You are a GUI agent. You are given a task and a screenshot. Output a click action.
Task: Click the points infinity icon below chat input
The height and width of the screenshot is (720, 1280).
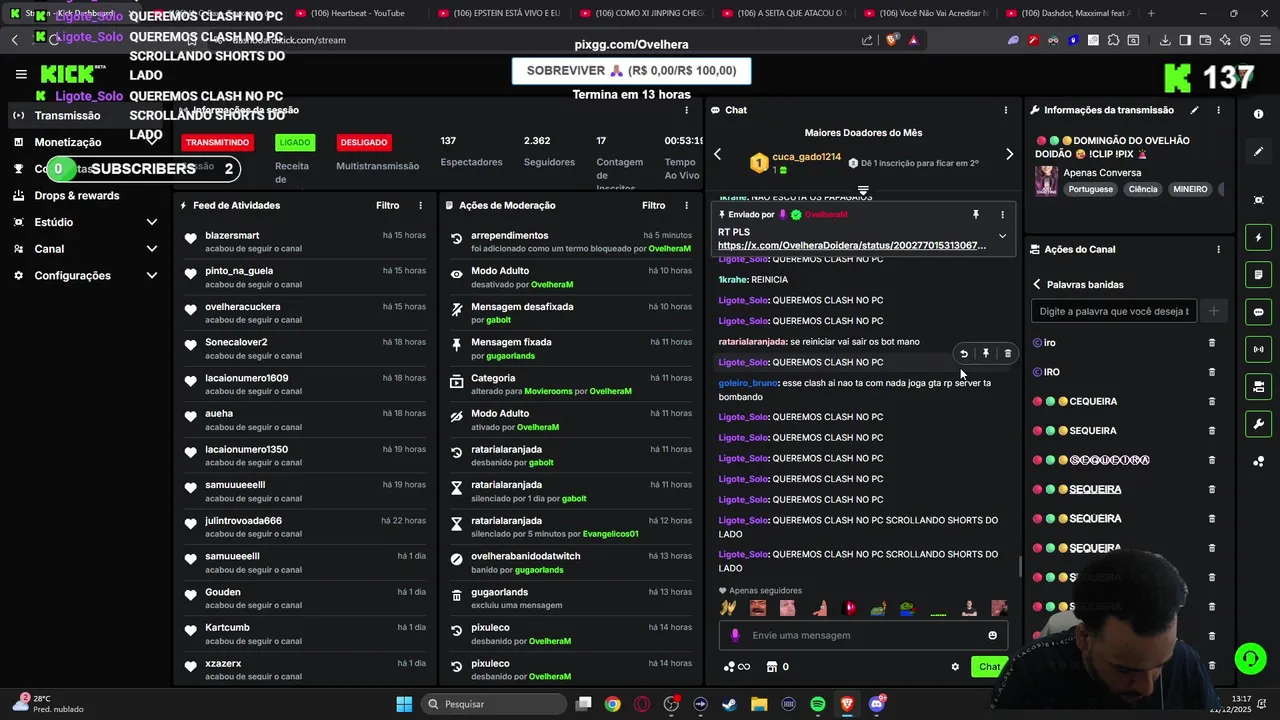coord(736,667)
